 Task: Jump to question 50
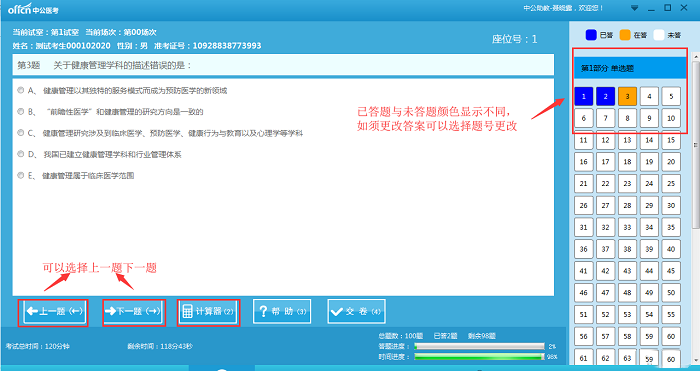[x=671, y=293]
